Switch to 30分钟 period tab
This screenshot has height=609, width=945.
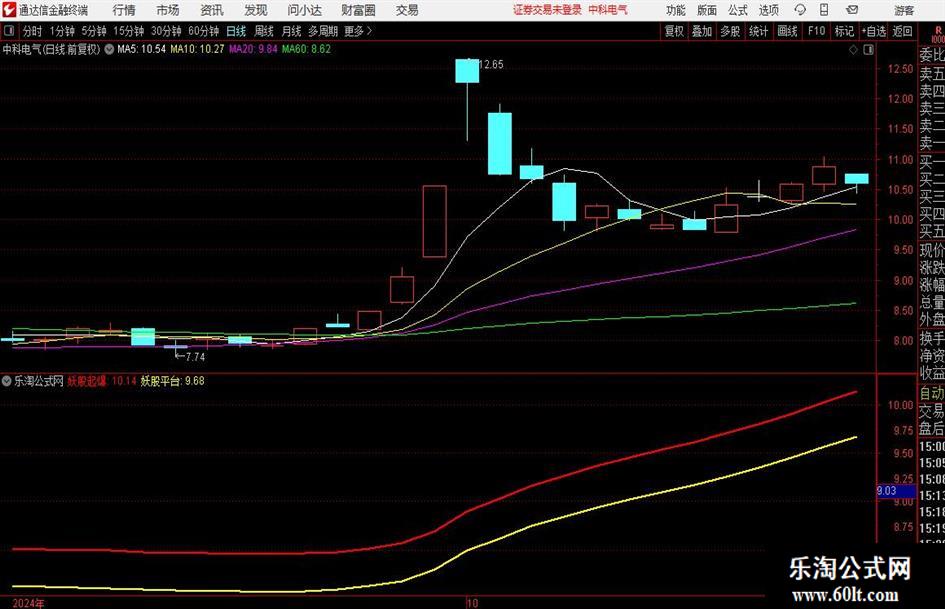[x=166, y=31]
